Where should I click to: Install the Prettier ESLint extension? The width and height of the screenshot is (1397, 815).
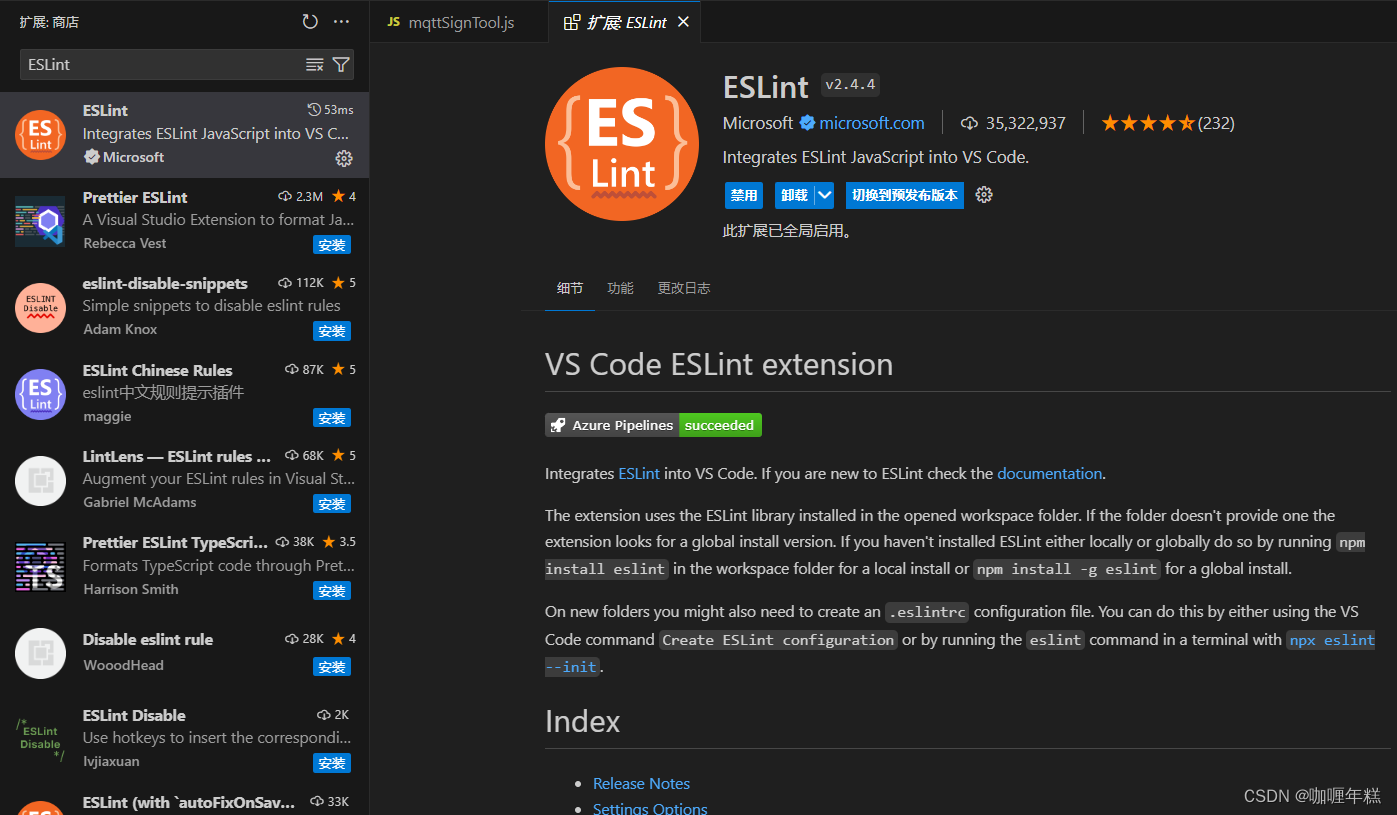click(x=332, y=244)
